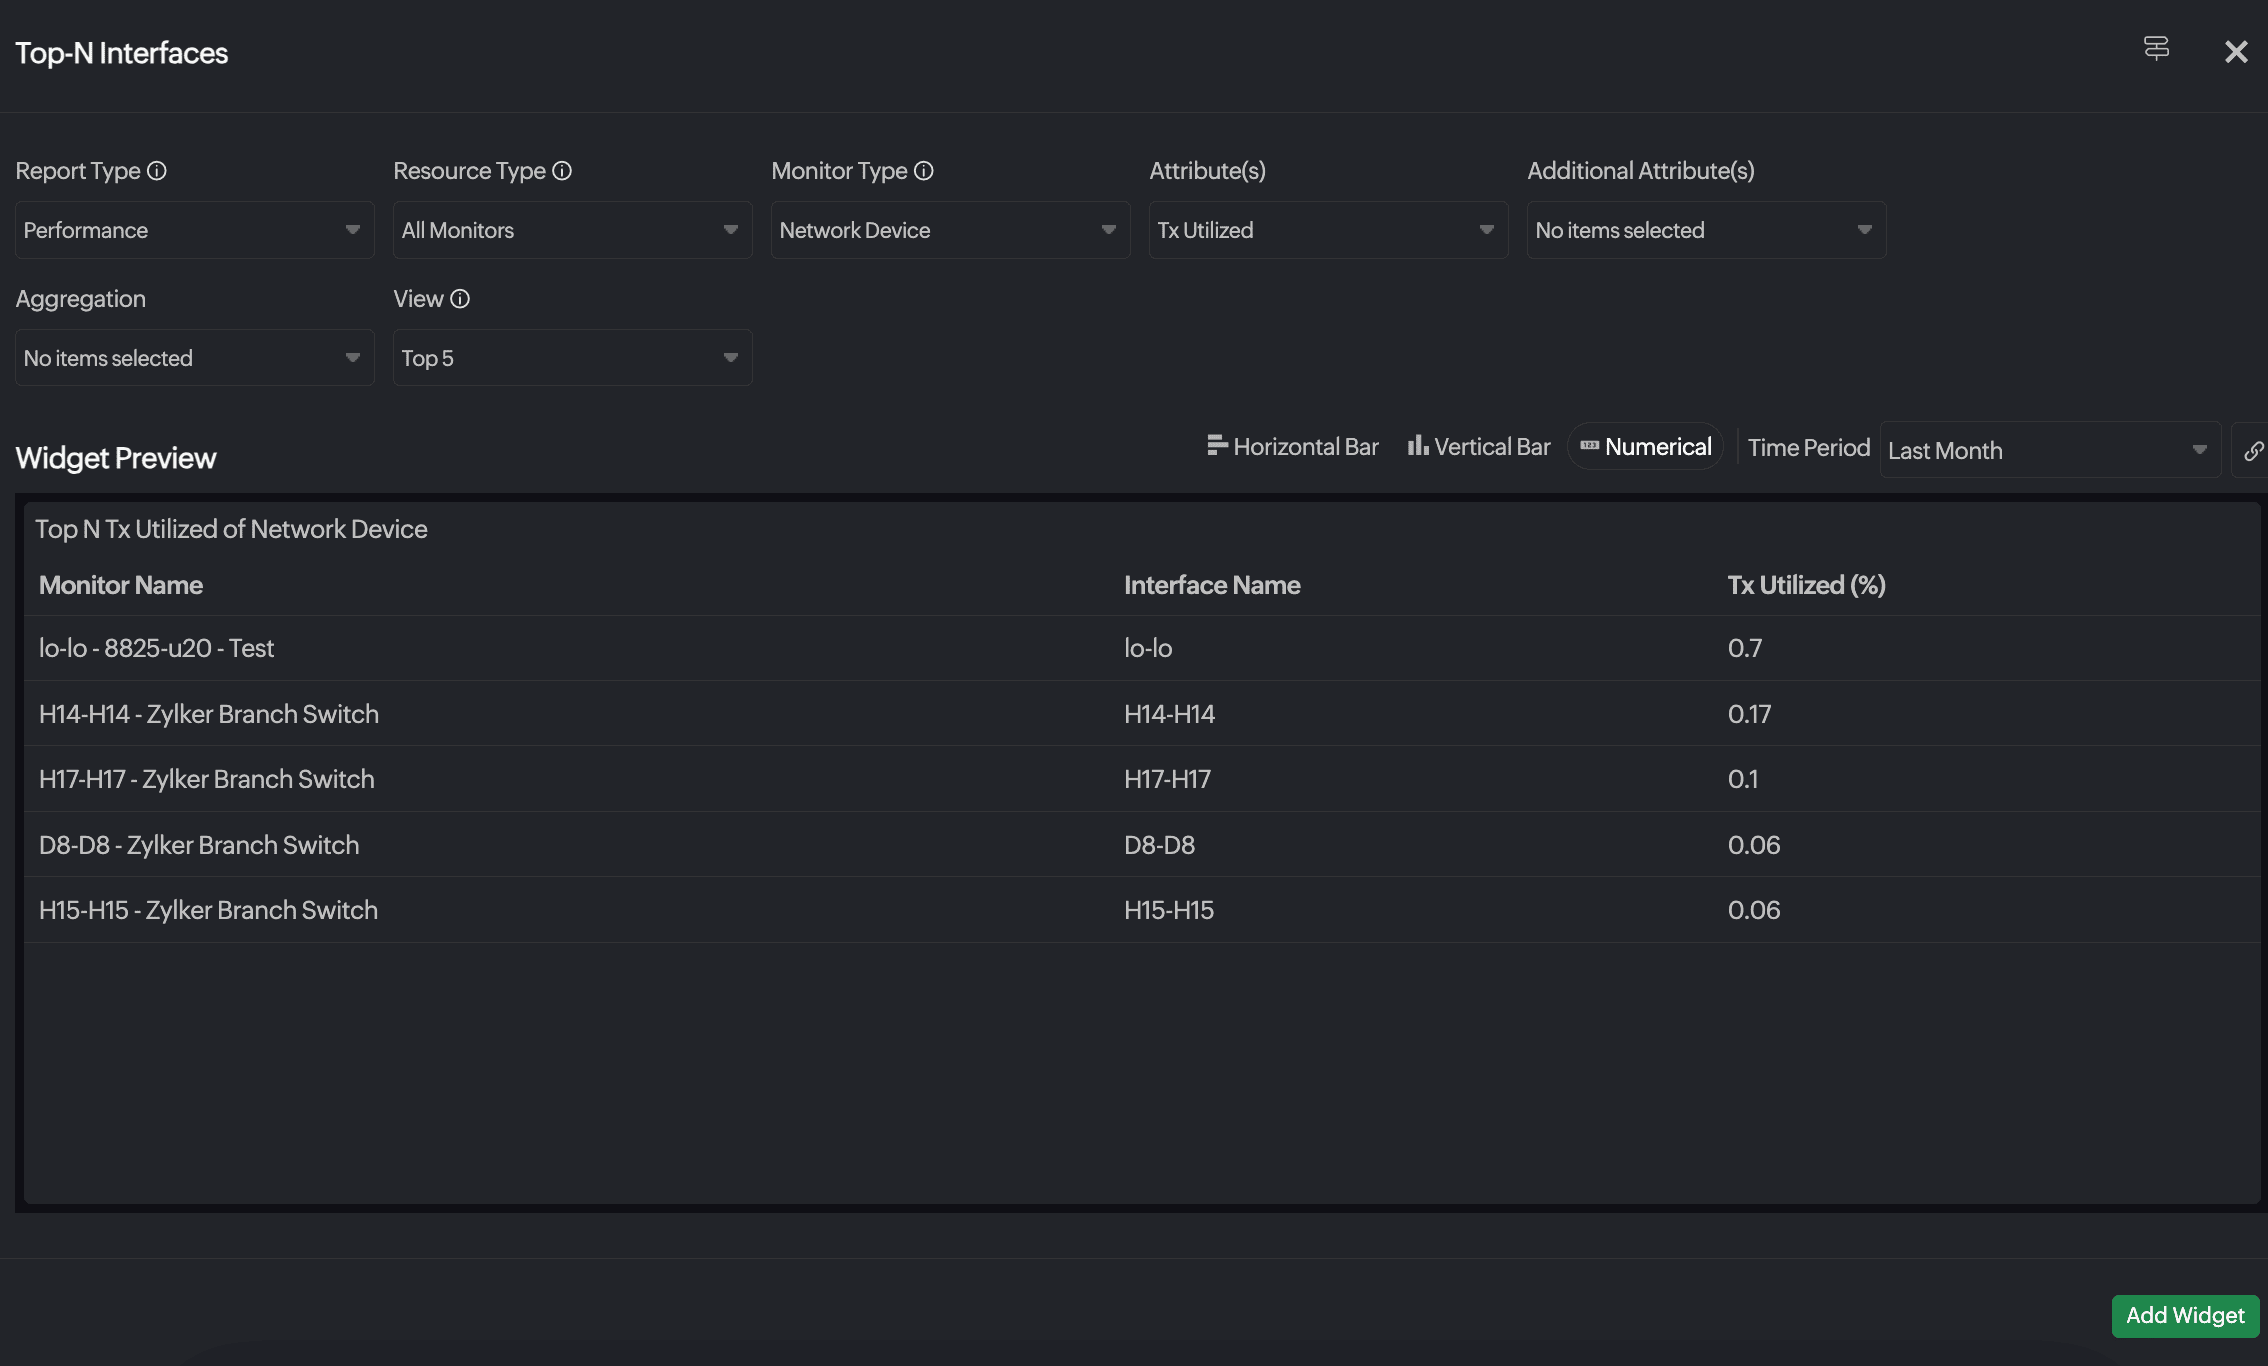This screenshot has width=2268, height=1366.
Task: Click the Report Type info icon
Action: pyautogui.click(x=157, y=171)
